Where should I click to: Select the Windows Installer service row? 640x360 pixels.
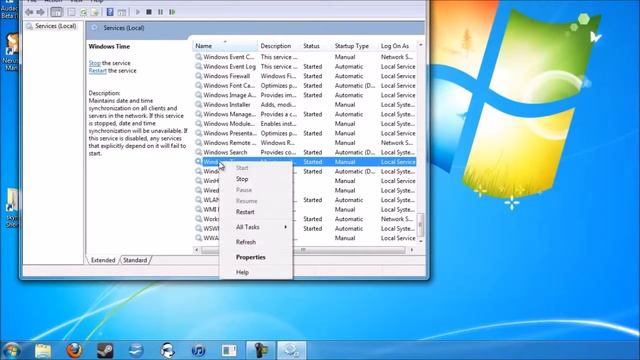pos(305,104)
